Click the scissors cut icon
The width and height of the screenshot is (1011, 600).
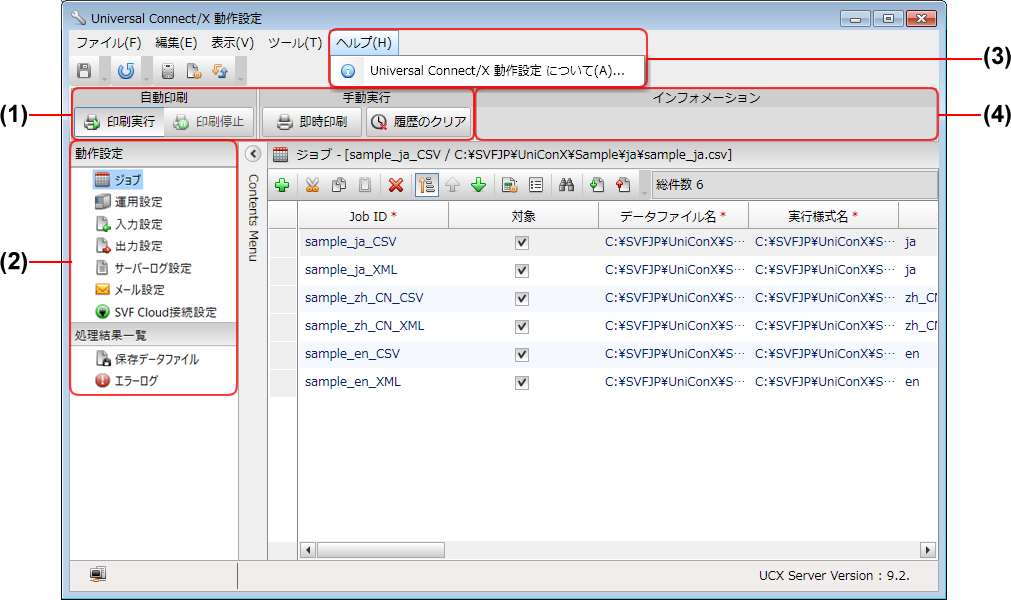point(312,185)
